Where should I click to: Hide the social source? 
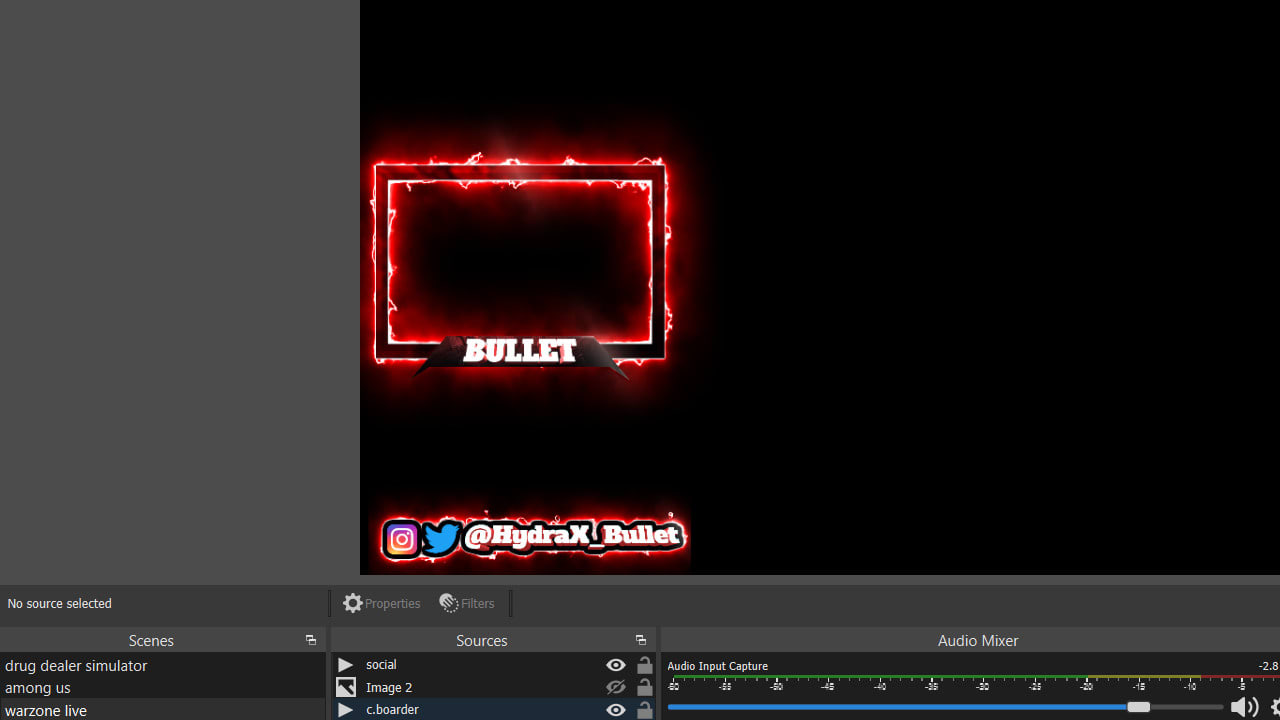pyautogui.click(x=616, y=665)
